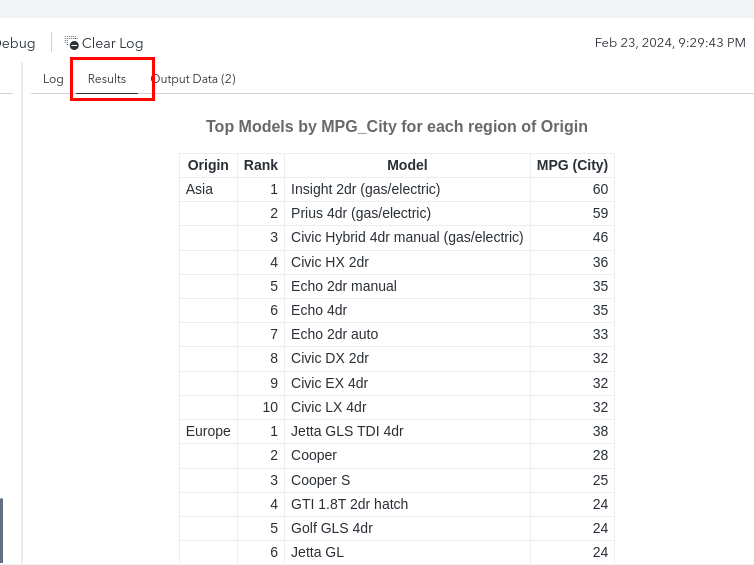This screenshot has height=565, width=754.
Task: Open the Output Data (2) tab
Action: coord(194,79)
